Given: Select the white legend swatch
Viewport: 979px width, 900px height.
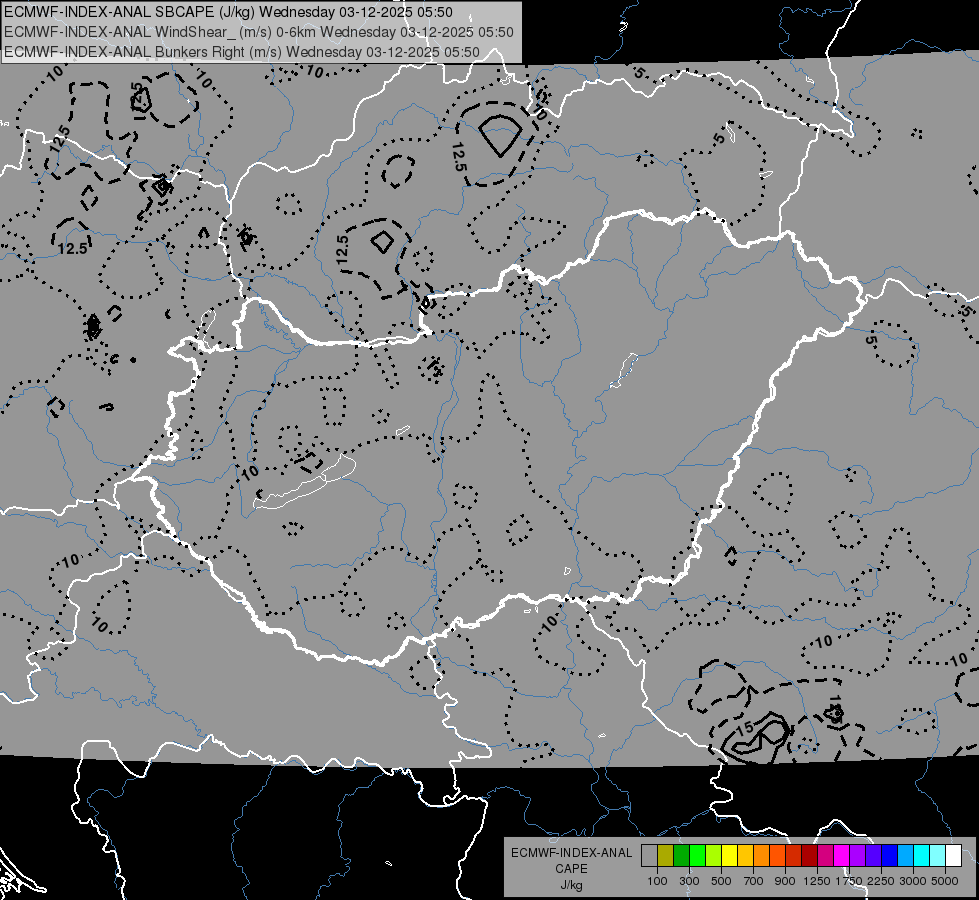Looking at the screenshot, I should pos(953,856).
